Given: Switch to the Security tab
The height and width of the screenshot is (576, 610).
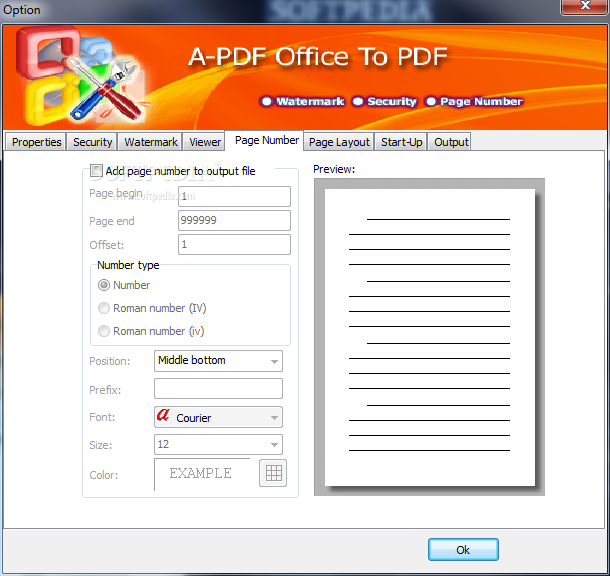Looking at the screenshot, I should click(x=92, y=142).
